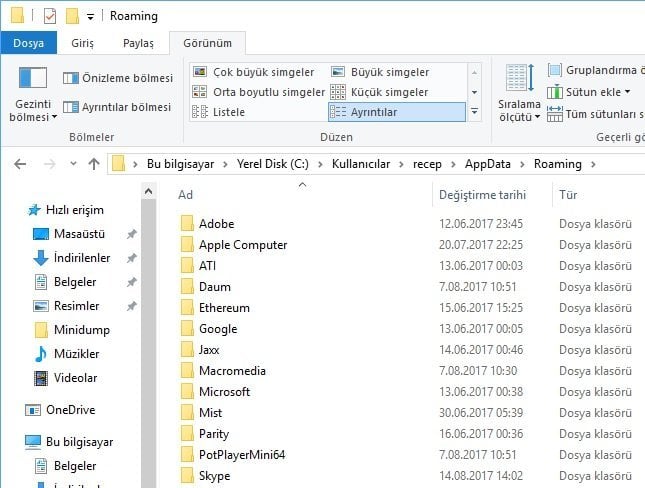Click Yerel Disk (C:) breadcrumb
This screenshot has height=488, width=645.
(273, 164)
